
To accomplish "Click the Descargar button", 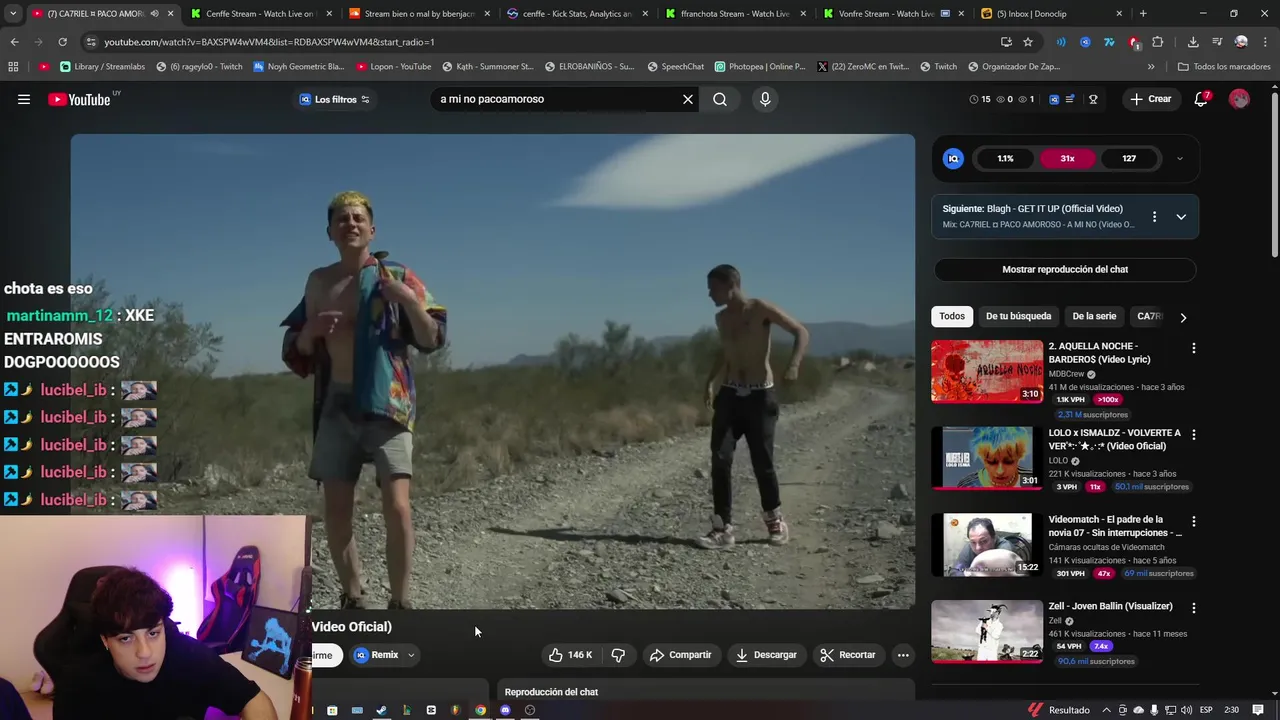I will [x=766, y=655].
